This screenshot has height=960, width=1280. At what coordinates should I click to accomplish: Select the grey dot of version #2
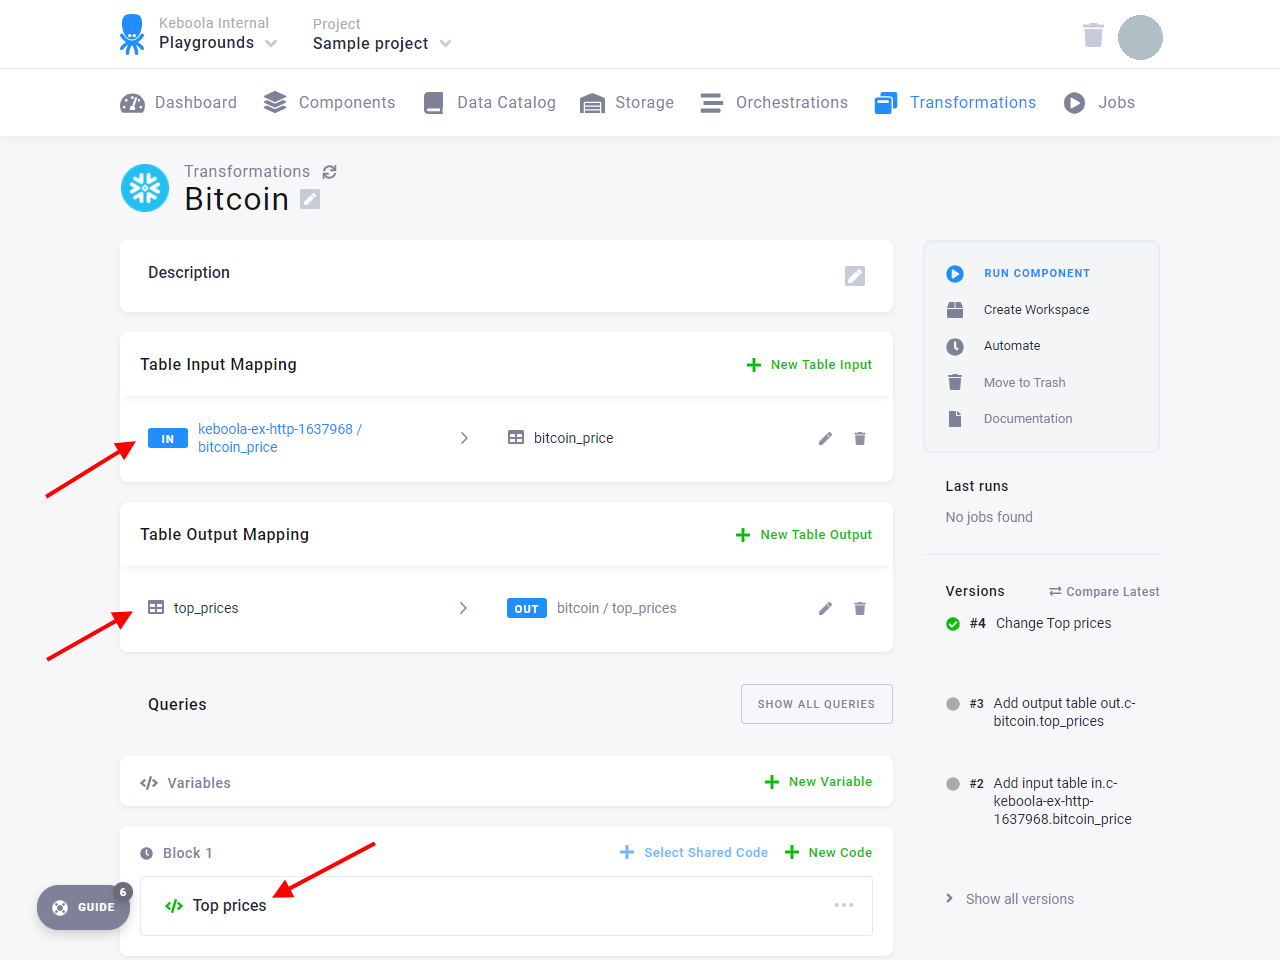pos(953,784)
